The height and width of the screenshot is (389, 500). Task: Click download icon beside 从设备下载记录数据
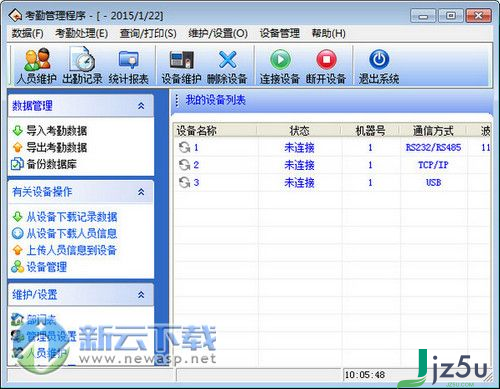coord(17,217)
